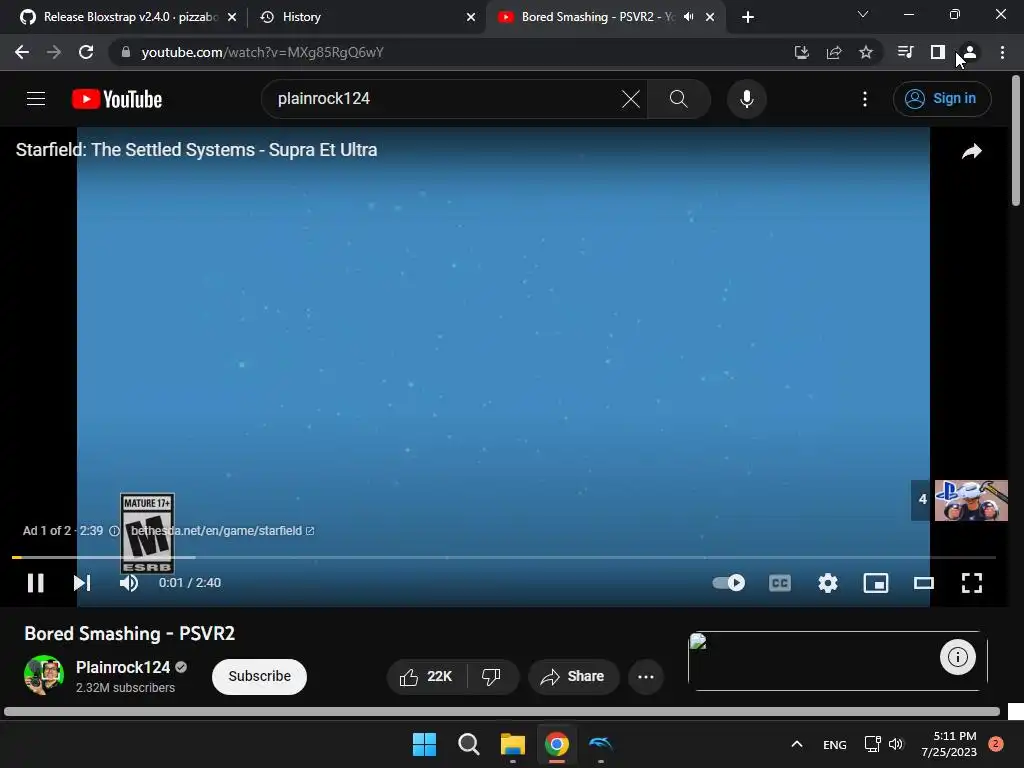
Task: Show ad info icon next to 2:39
Action: click(114, 531)
